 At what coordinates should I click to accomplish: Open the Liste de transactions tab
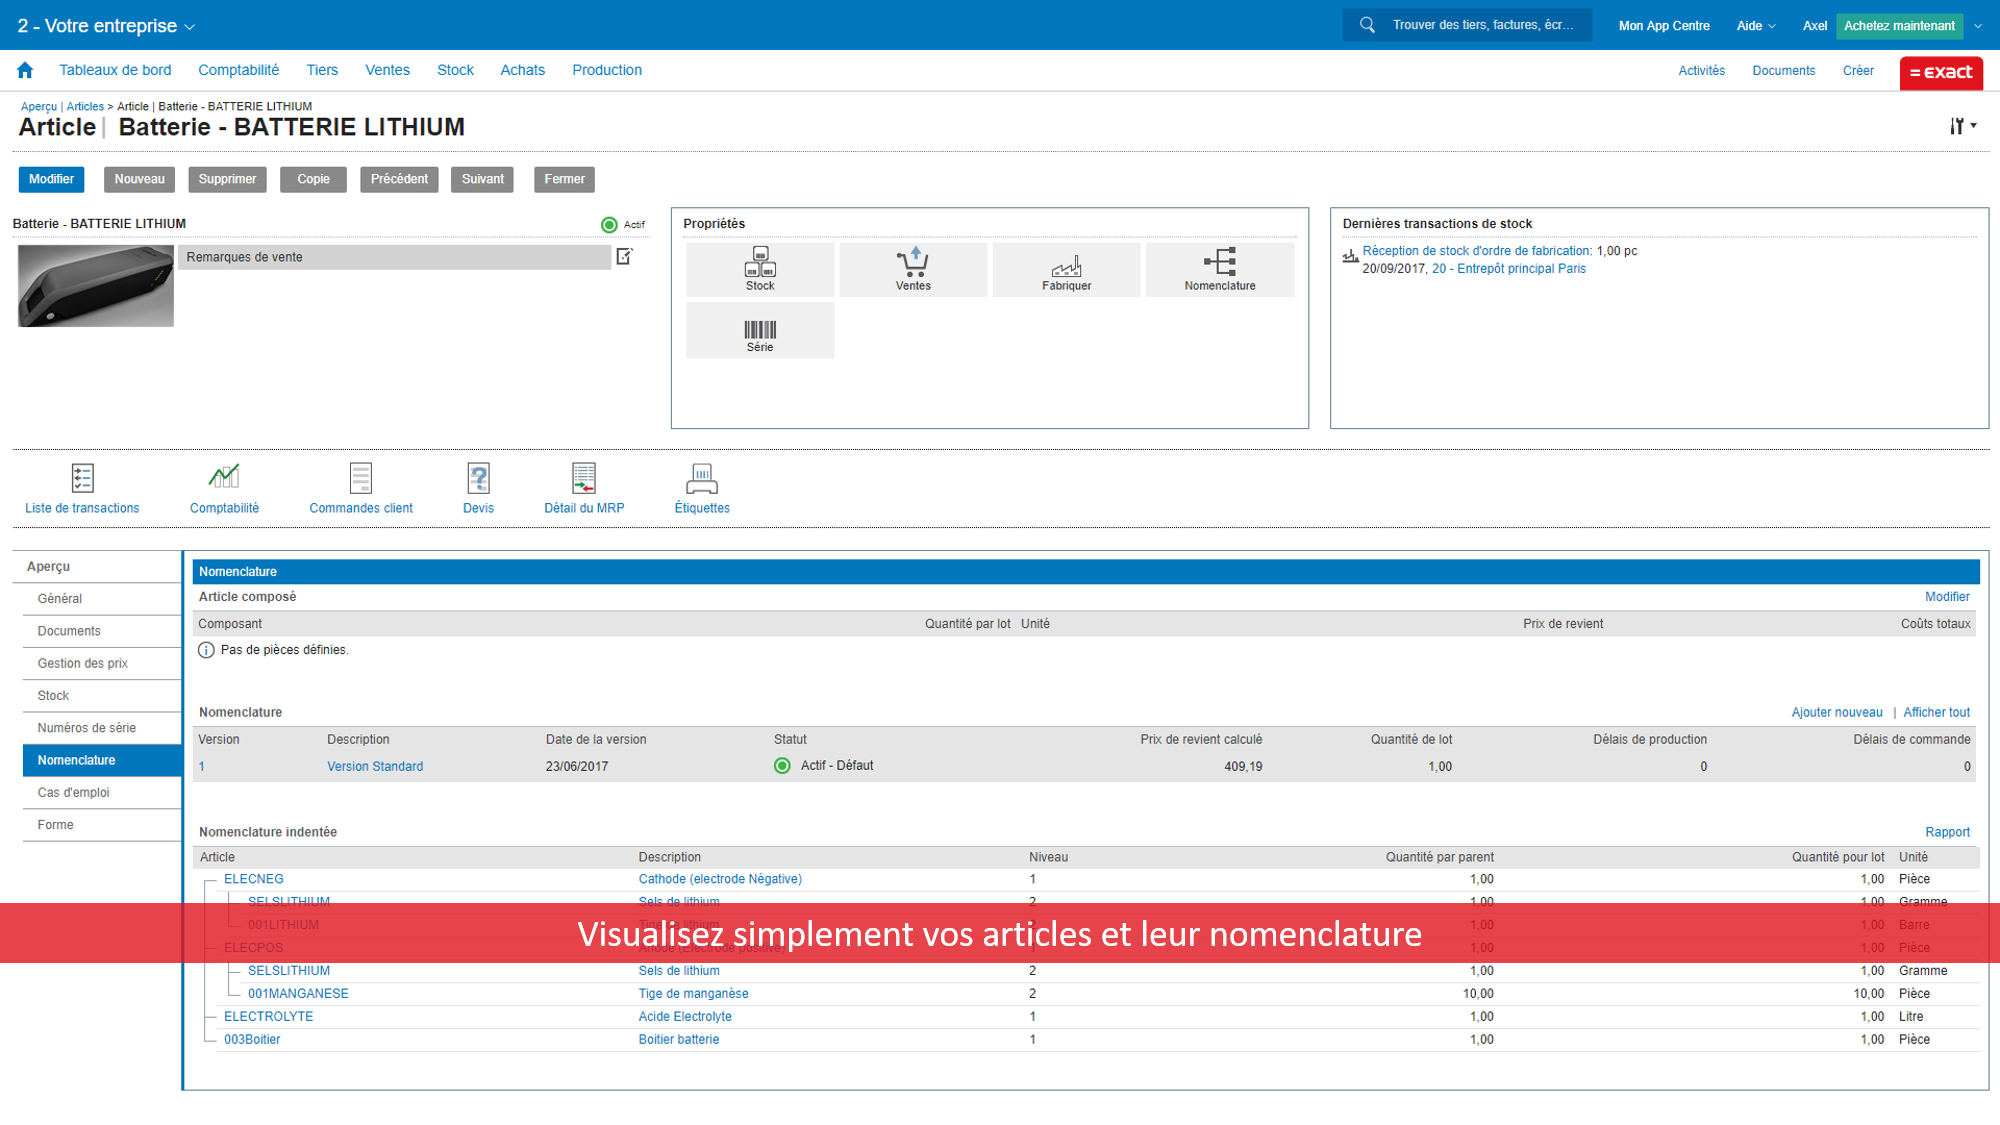click(82, 488)
